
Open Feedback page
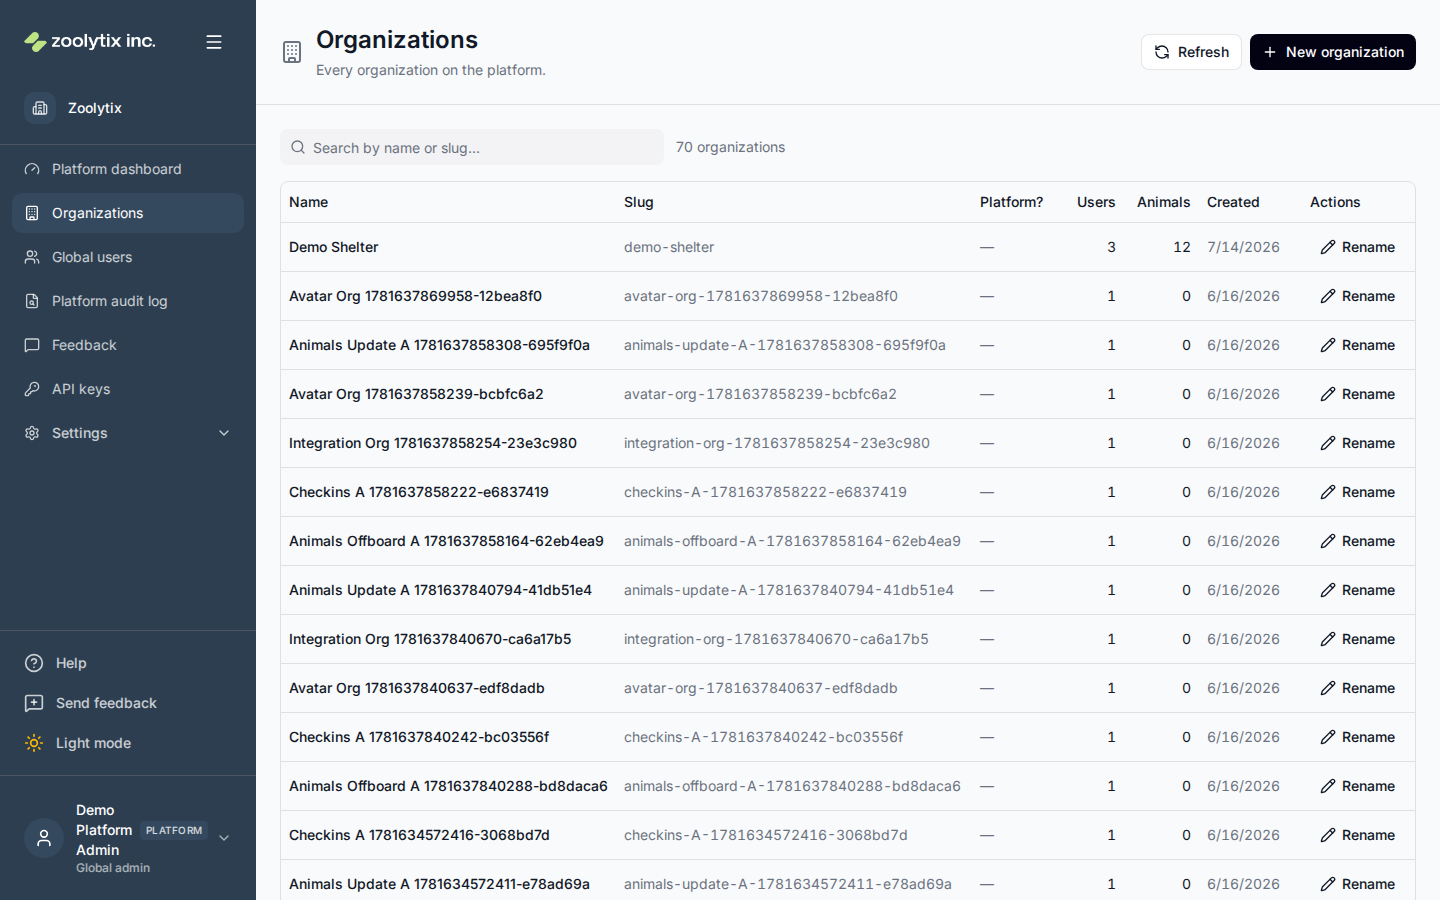pyautogui.click(x=128, y=345)
